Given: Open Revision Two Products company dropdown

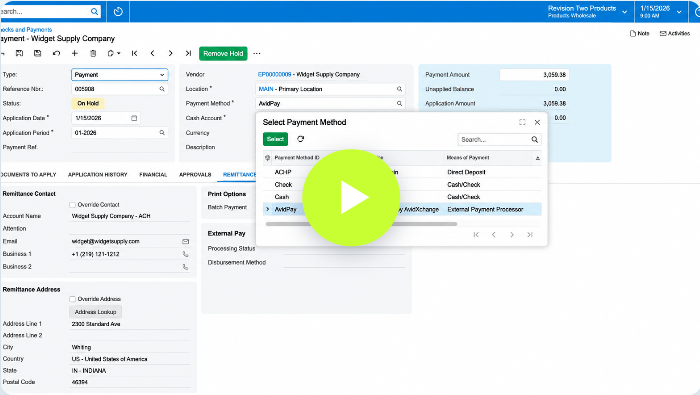Looking at the screenshot, I should coord(587,12).
